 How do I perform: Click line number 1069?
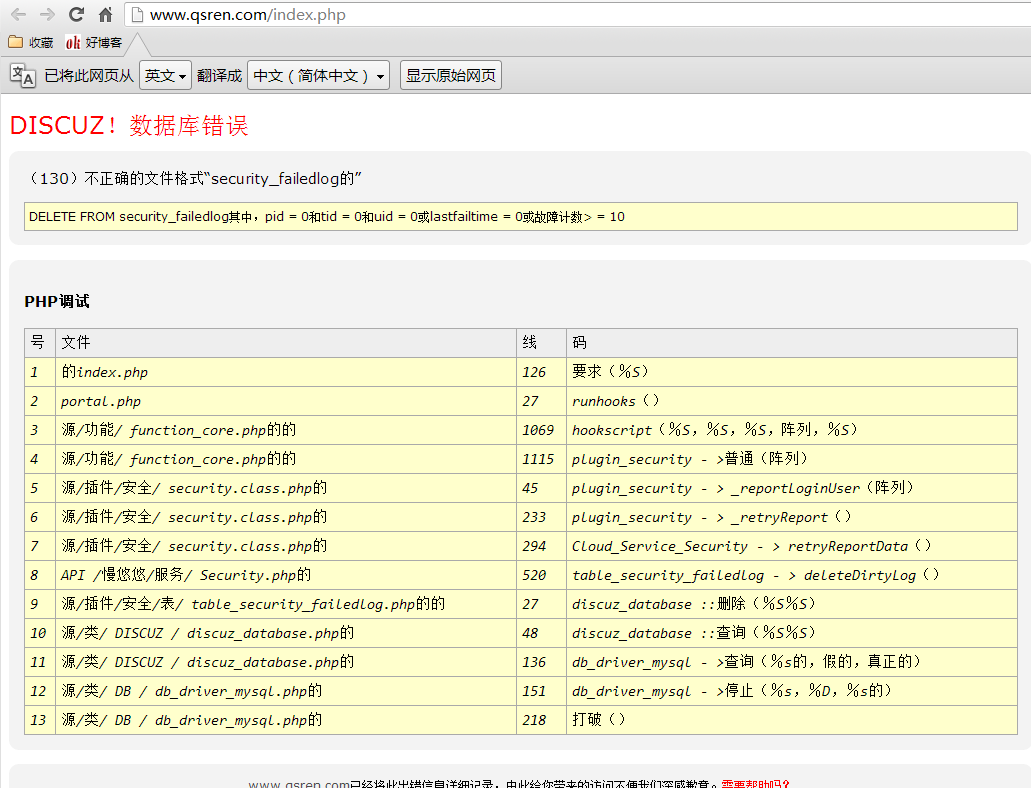[541, 430]
